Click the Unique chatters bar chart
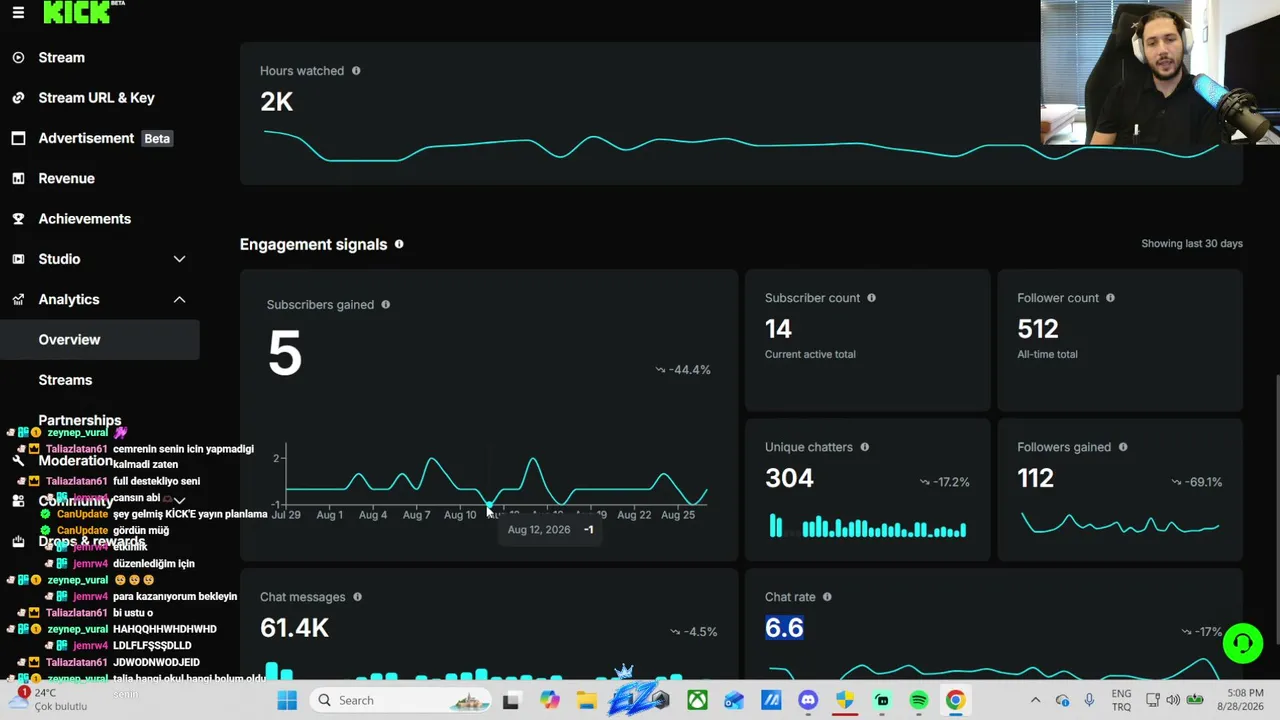The height and width of the screenshot is (720, 1280). (x=868, y=526)
